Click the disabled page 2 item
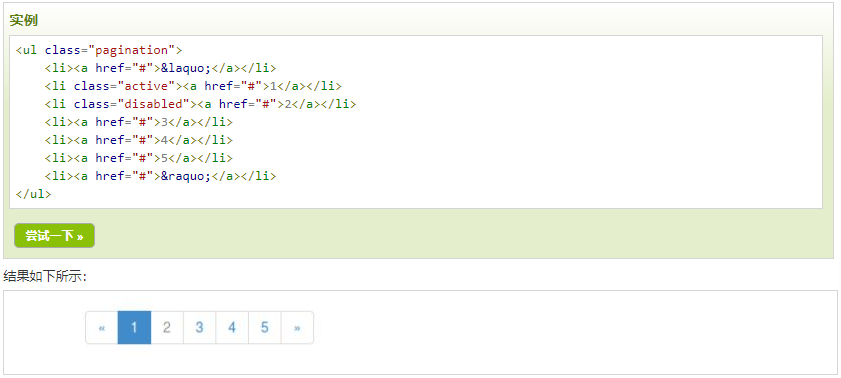 pyautogui.click(x=167, y=328)
